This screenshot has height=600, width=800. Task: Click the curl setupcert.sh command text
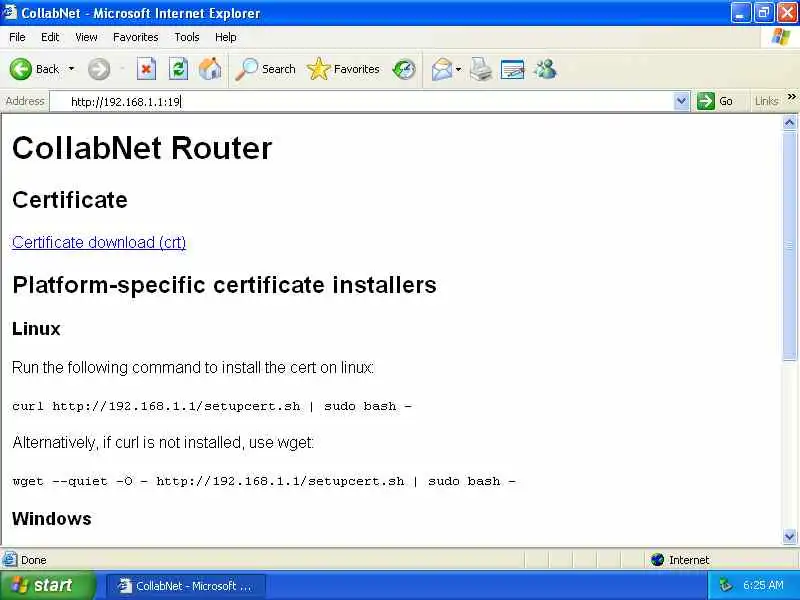[212, 406]
